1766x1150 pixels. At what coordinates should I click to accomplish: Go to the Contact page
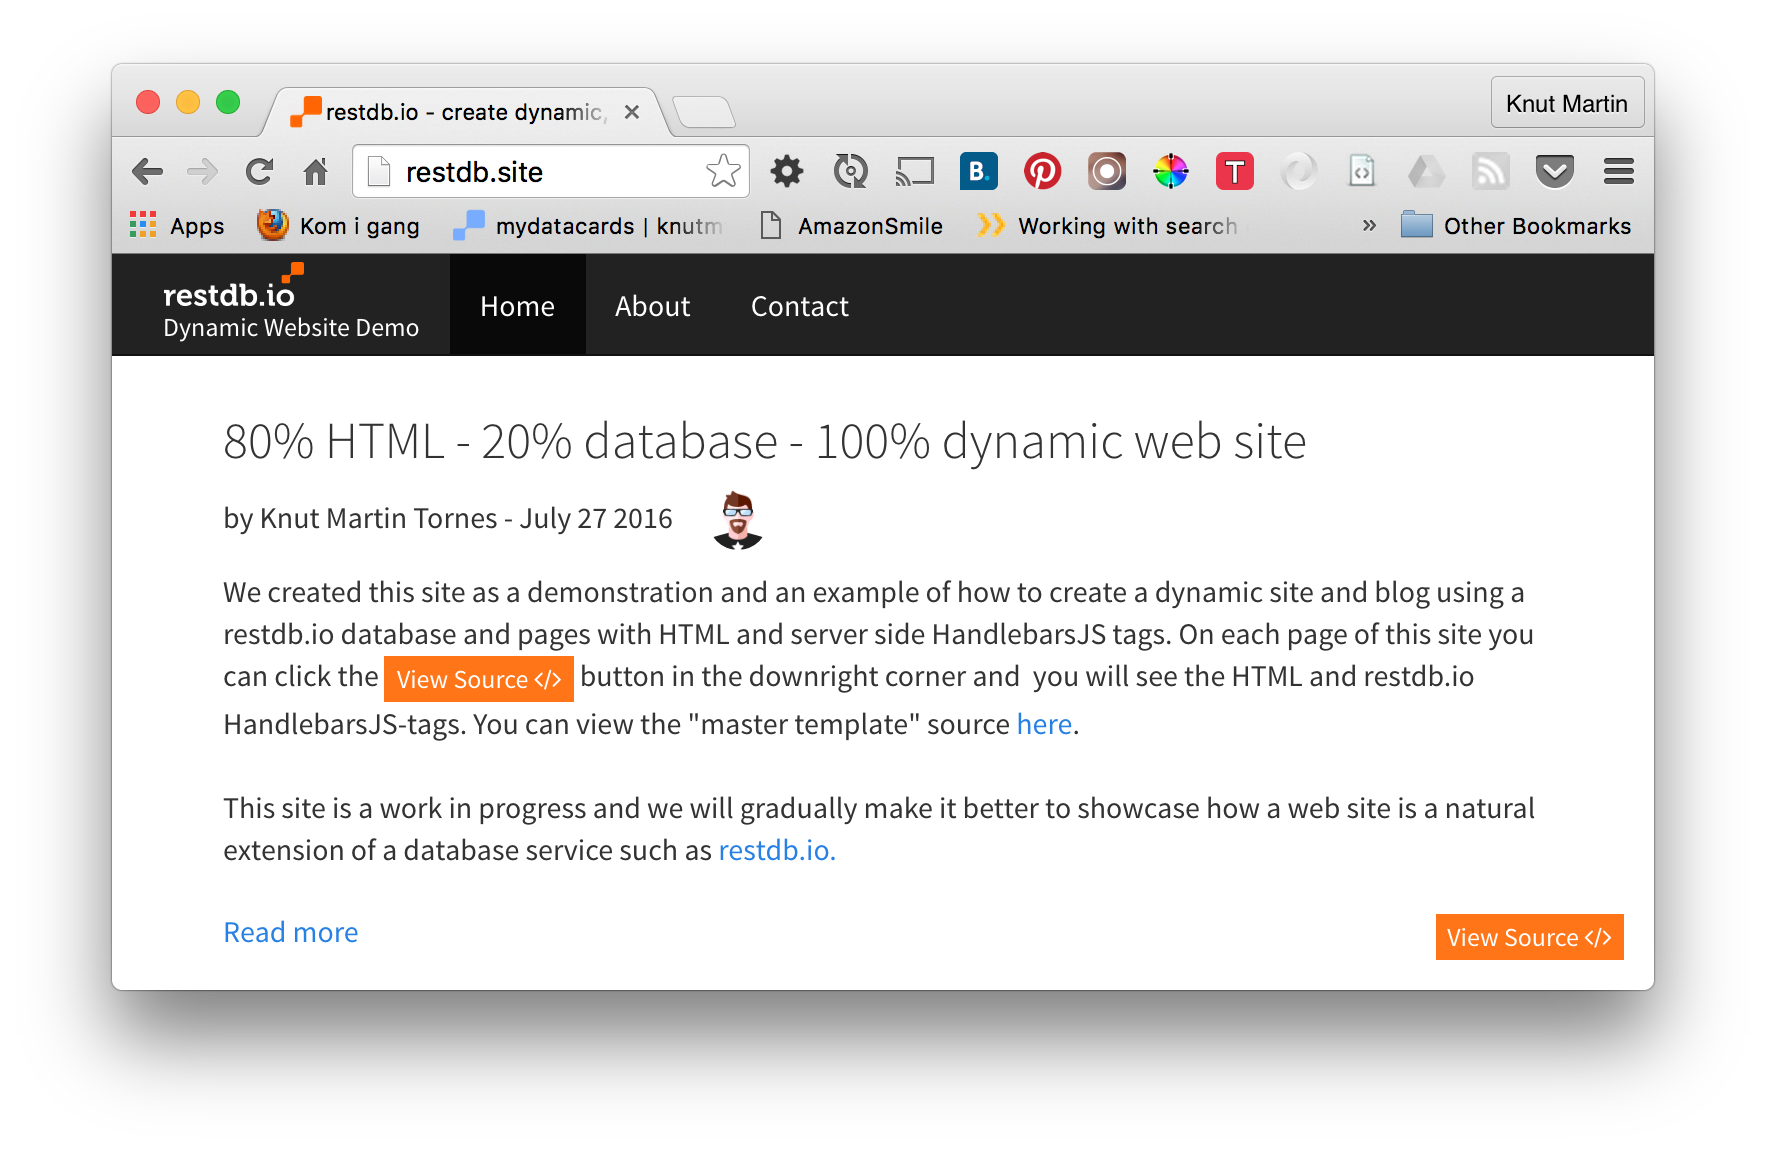(x=800, y=306)
